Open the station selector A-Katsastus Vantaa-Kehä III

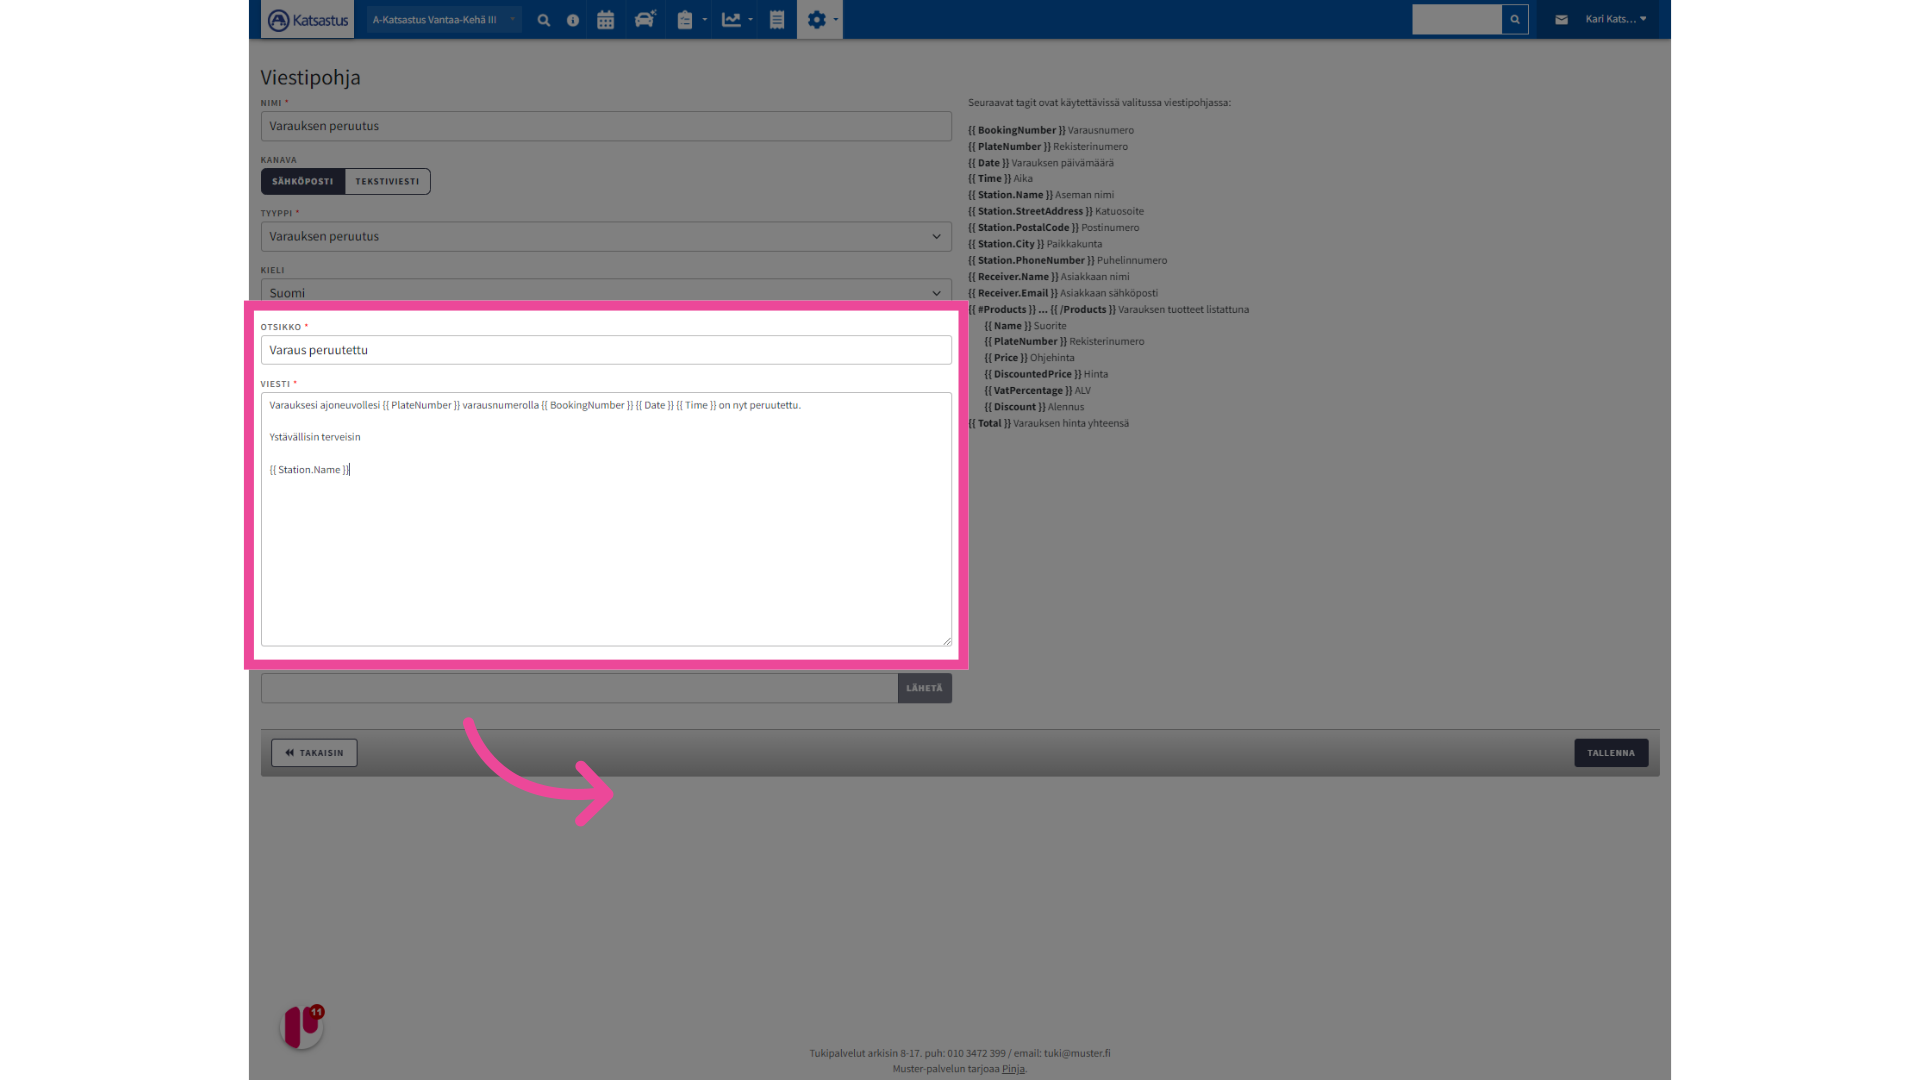coord(443,20)
